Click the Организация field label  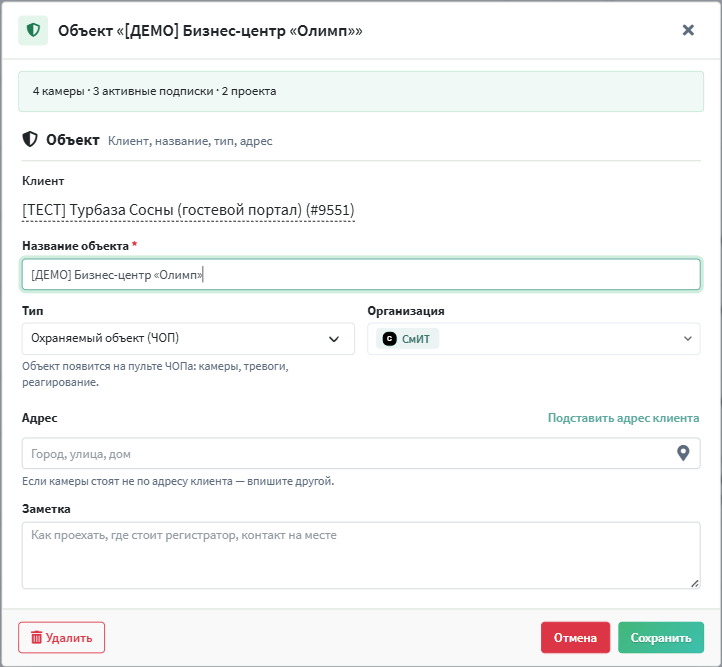coord(406,311)
